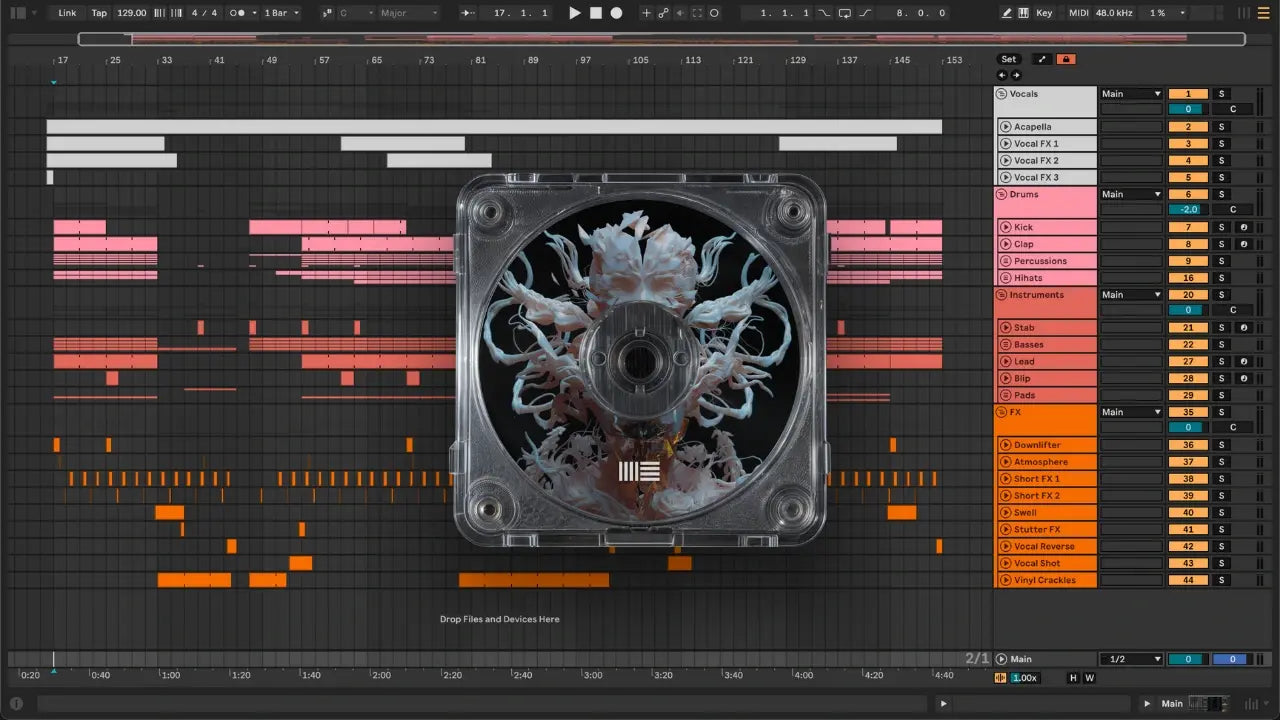Solo the Vinyl Crackles track

tap(1221, 580)
